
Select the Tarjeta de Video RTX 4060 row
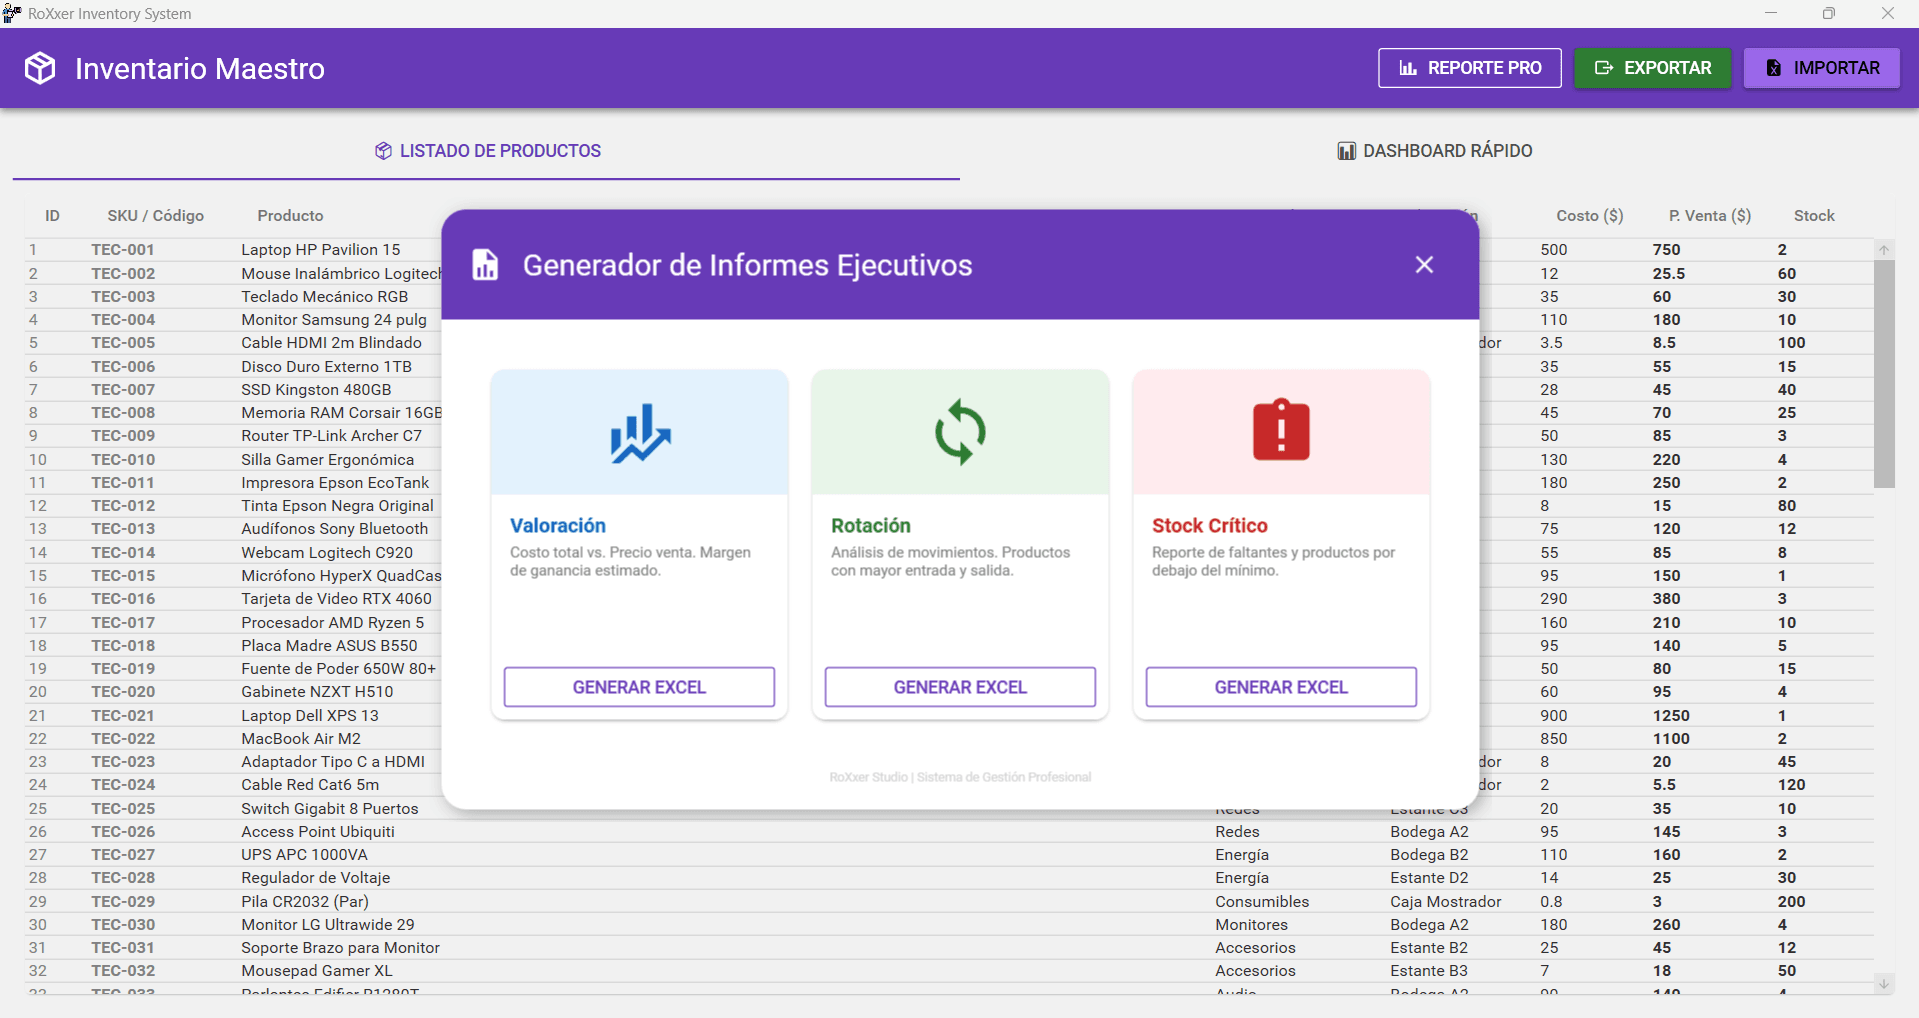(x=949, y=599)
